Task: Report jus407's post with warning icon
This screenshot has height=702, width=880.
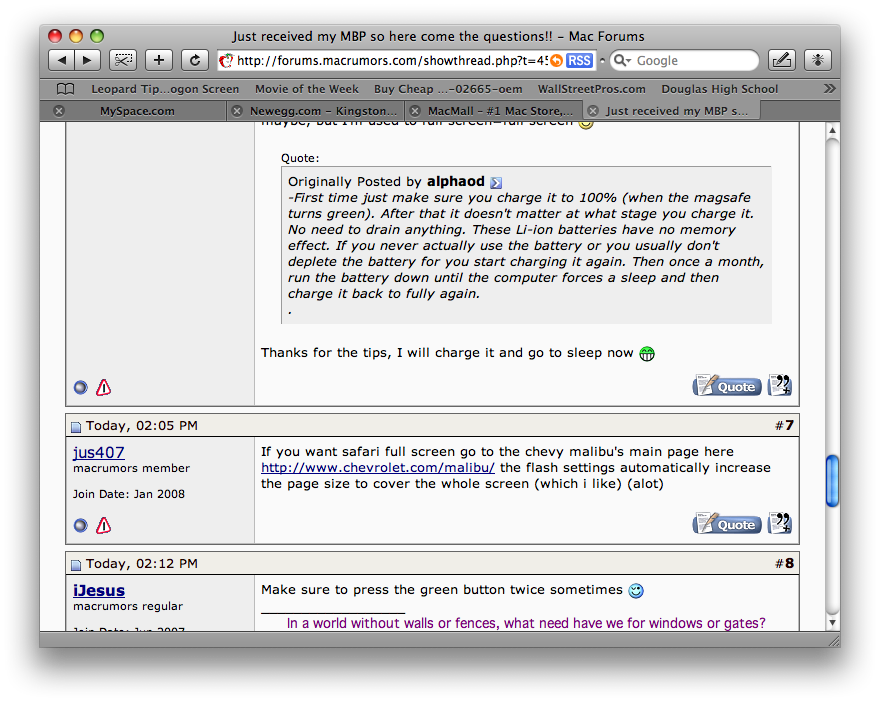Action: [x=103, y=525]
